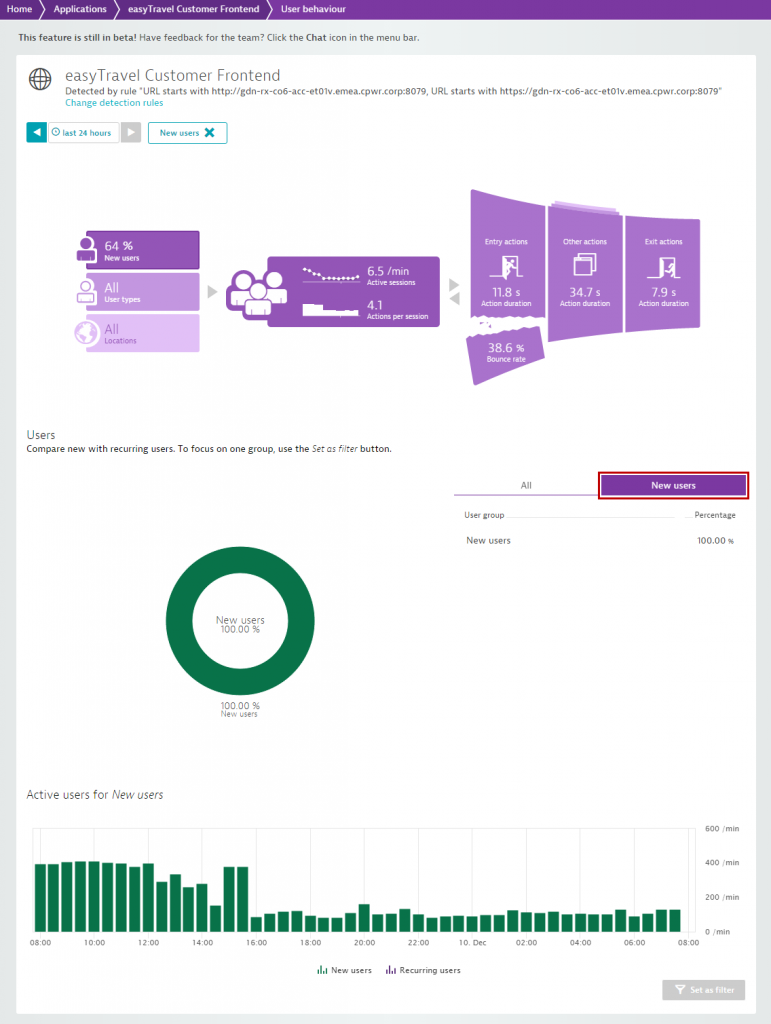The height and width of the screenshot is (1024, 771).
Task: Click the Set as filter button
Action: [704, 990]
